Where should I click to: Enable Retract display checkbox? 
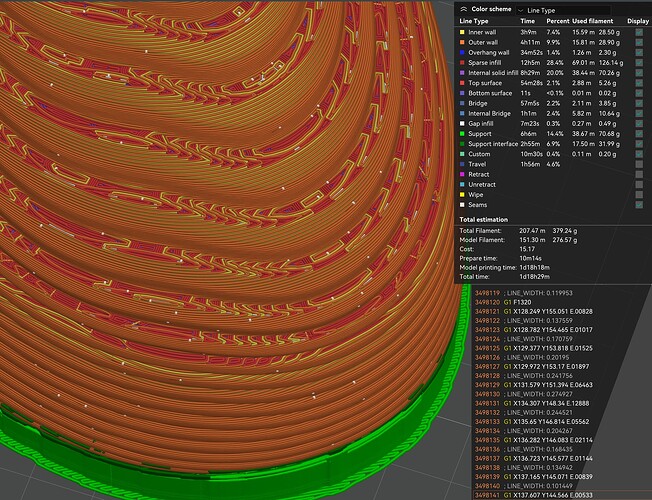pyautogui.click(x=639, y=174)
